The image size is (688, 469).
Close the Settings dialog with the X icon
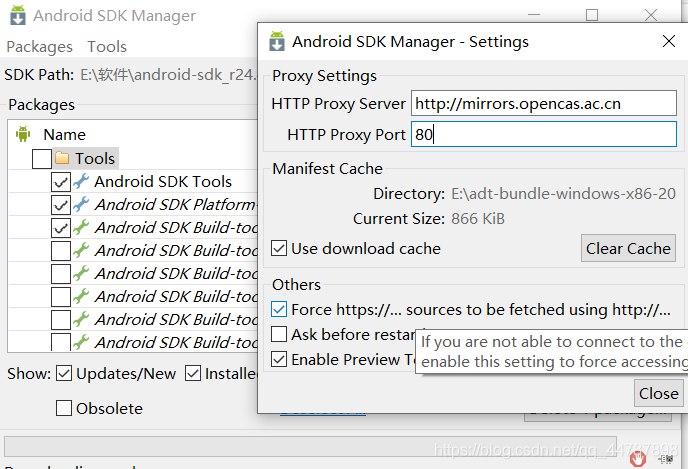click(x=669, y=41)
